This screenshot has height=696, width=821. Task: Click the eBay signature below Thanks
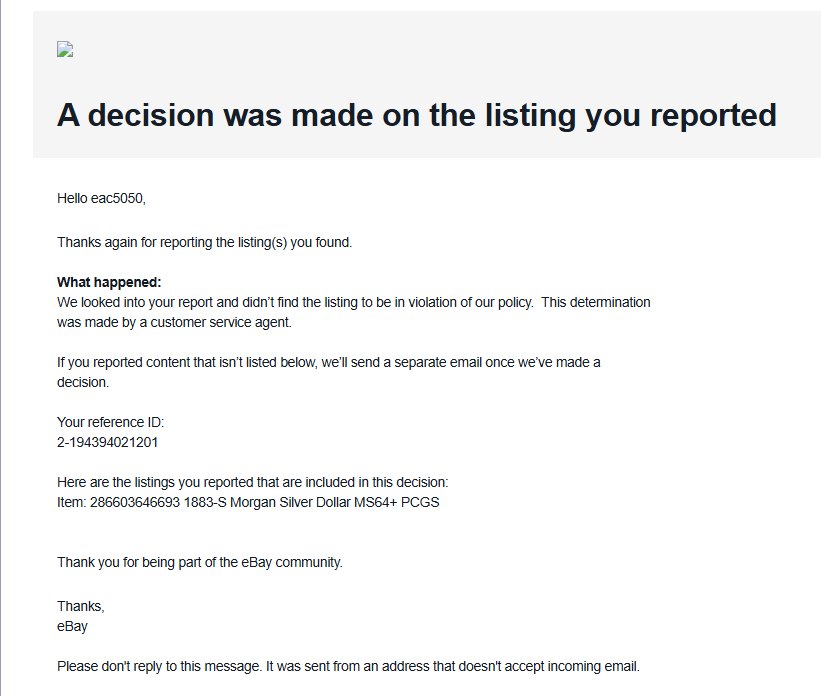pos(73,626)
